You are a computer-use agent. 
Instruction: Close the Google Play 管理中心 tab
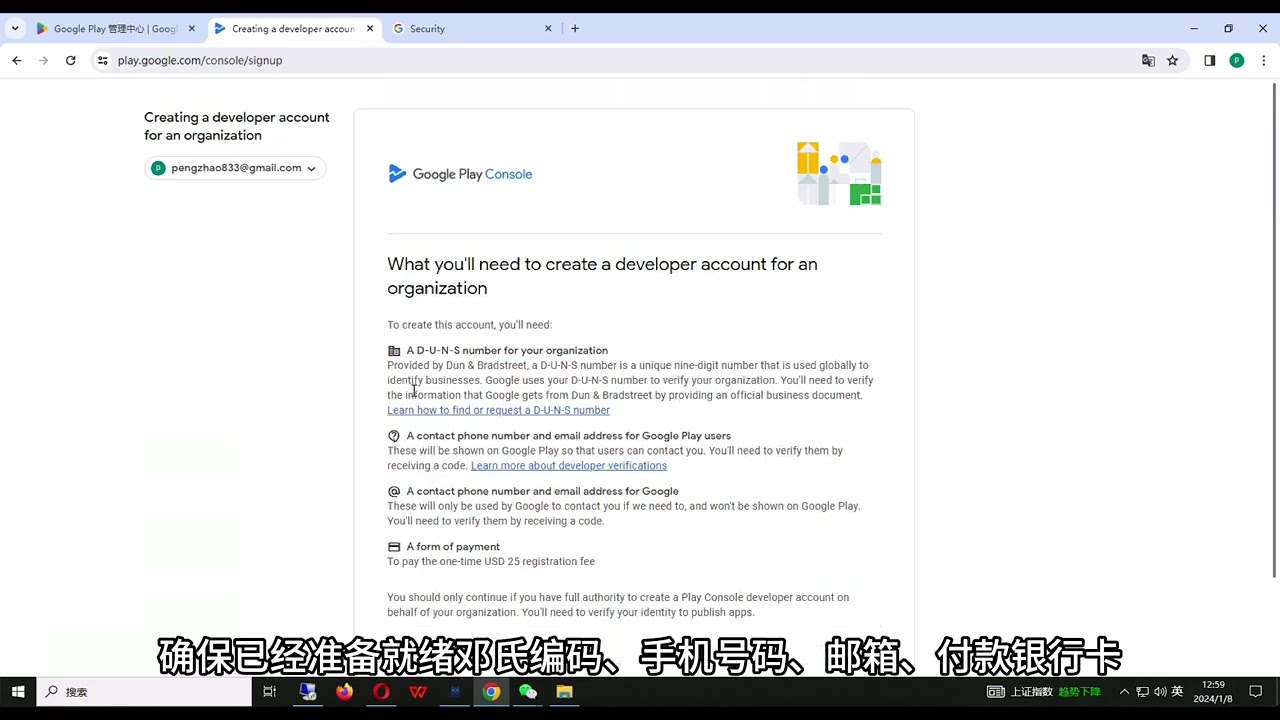tap(192, 29)
